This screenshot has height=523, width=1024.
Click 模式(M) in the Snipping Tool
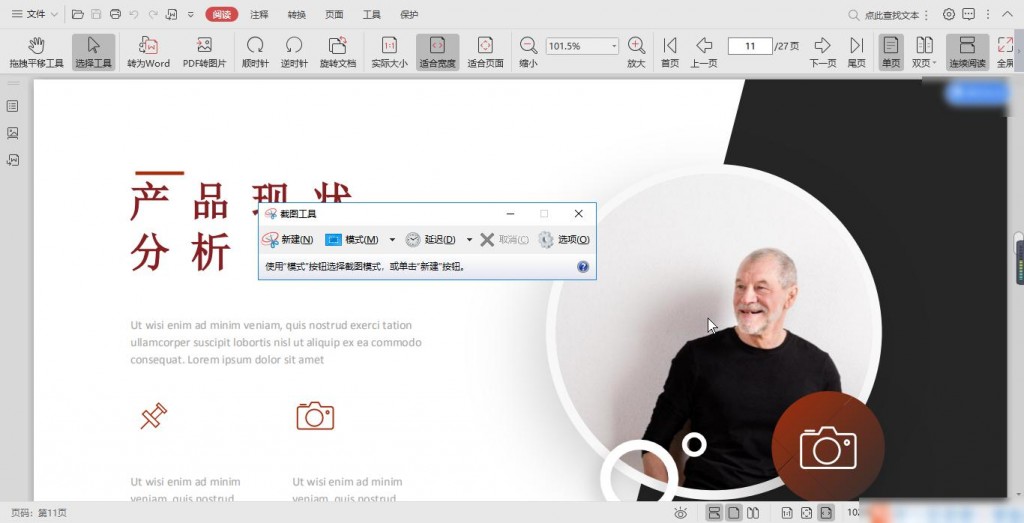(x=352, y=240)
